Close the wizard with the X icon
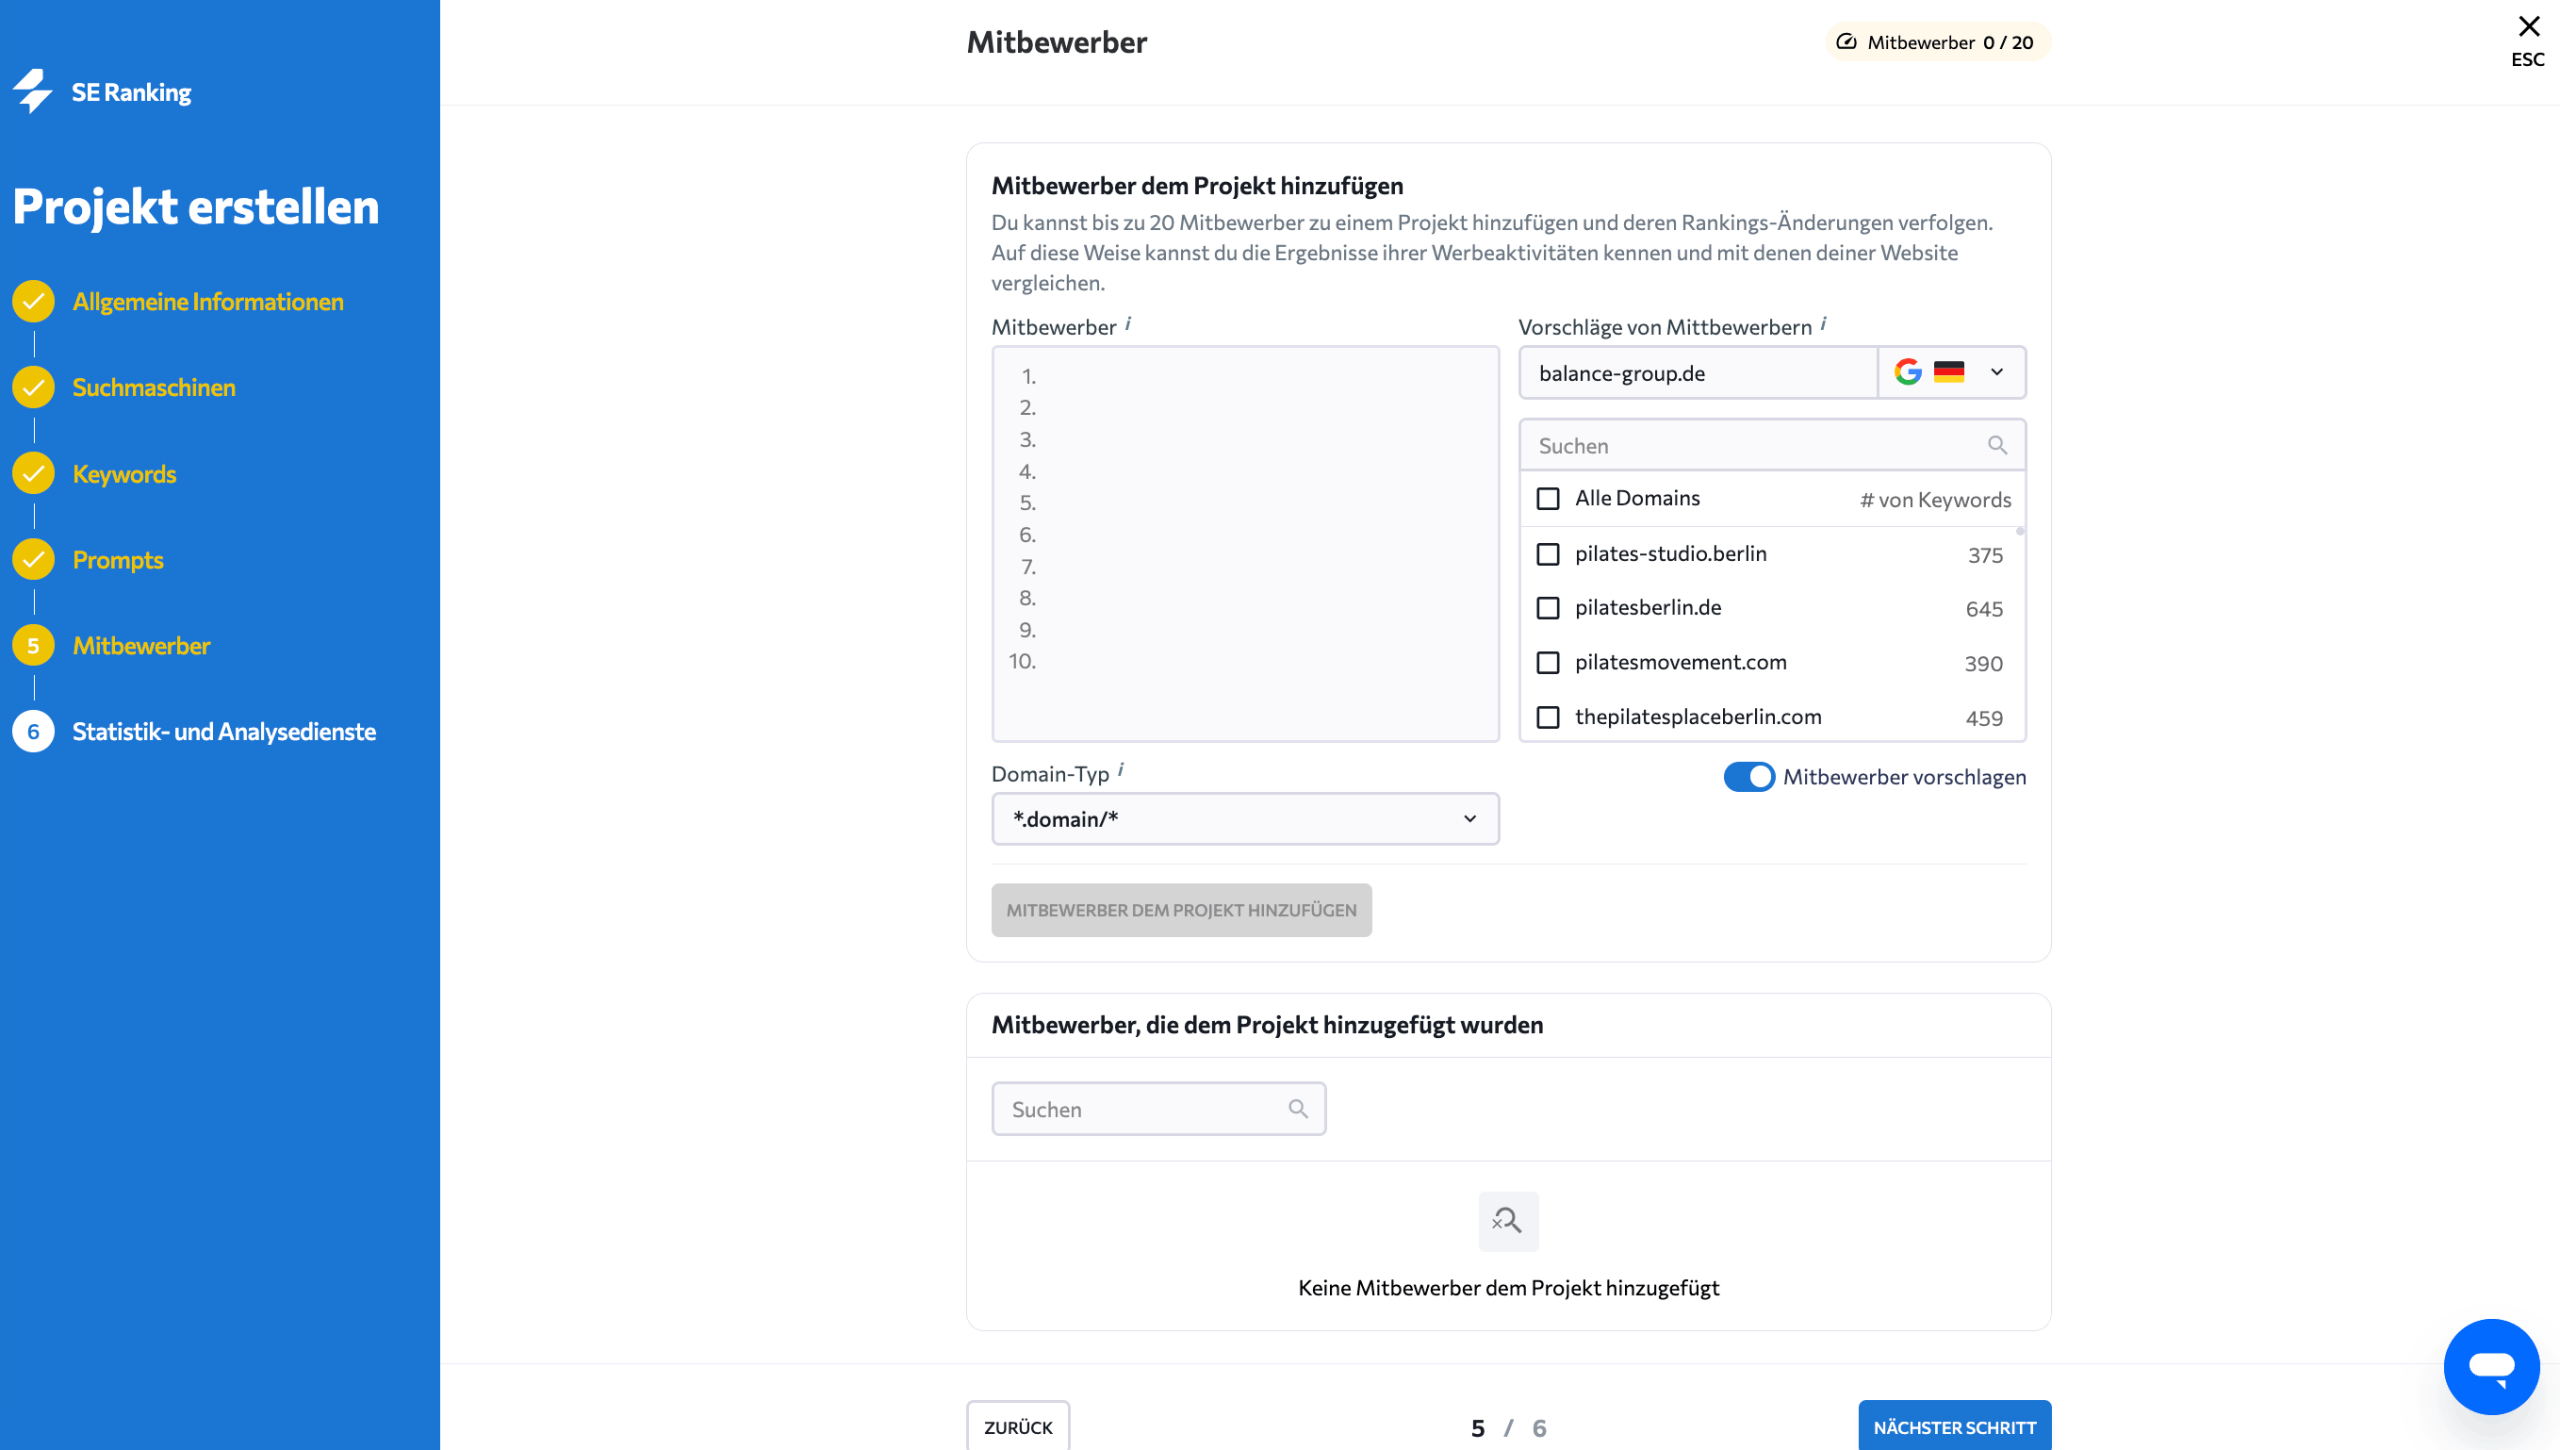 click(2528, 26)
